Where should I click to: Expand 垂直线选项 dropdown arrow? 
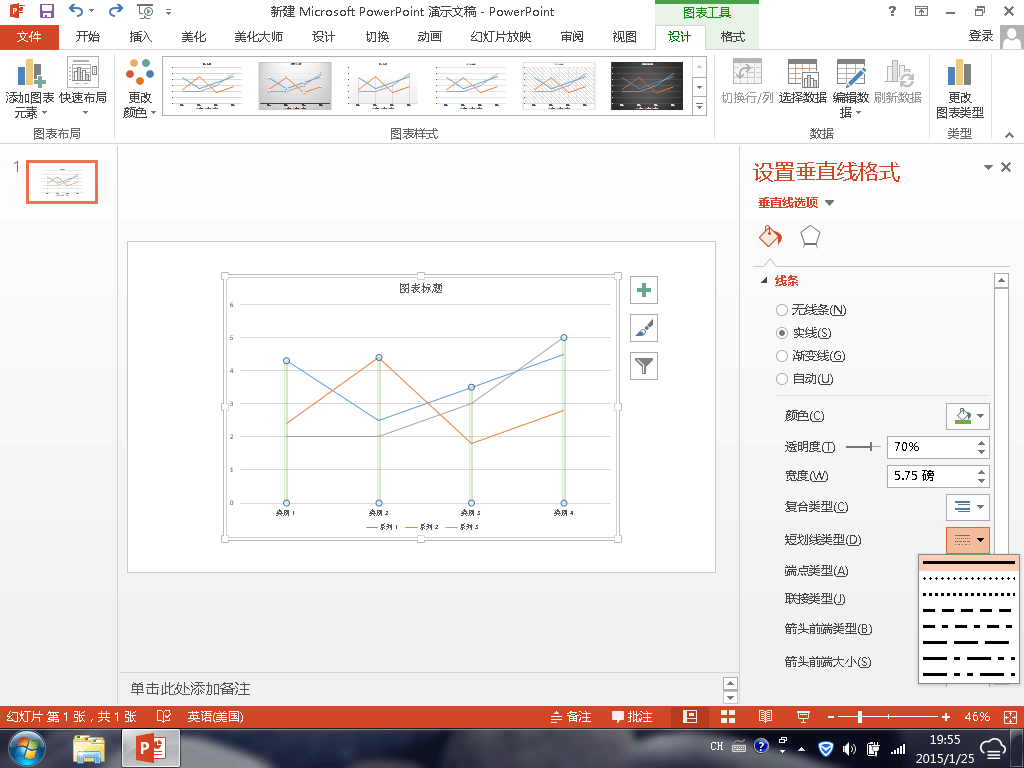click(829, 202)
